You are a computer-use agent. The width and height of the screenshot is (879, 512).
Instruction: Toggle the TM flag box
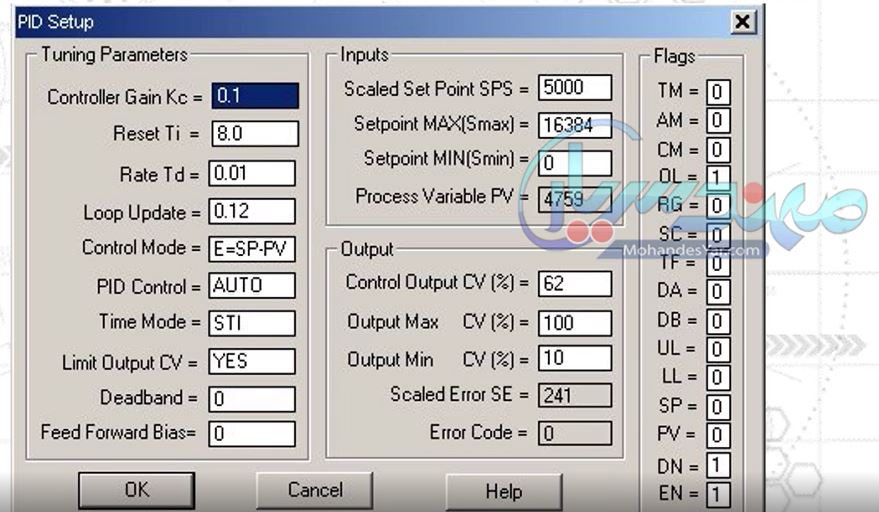[x=718, y=92]
